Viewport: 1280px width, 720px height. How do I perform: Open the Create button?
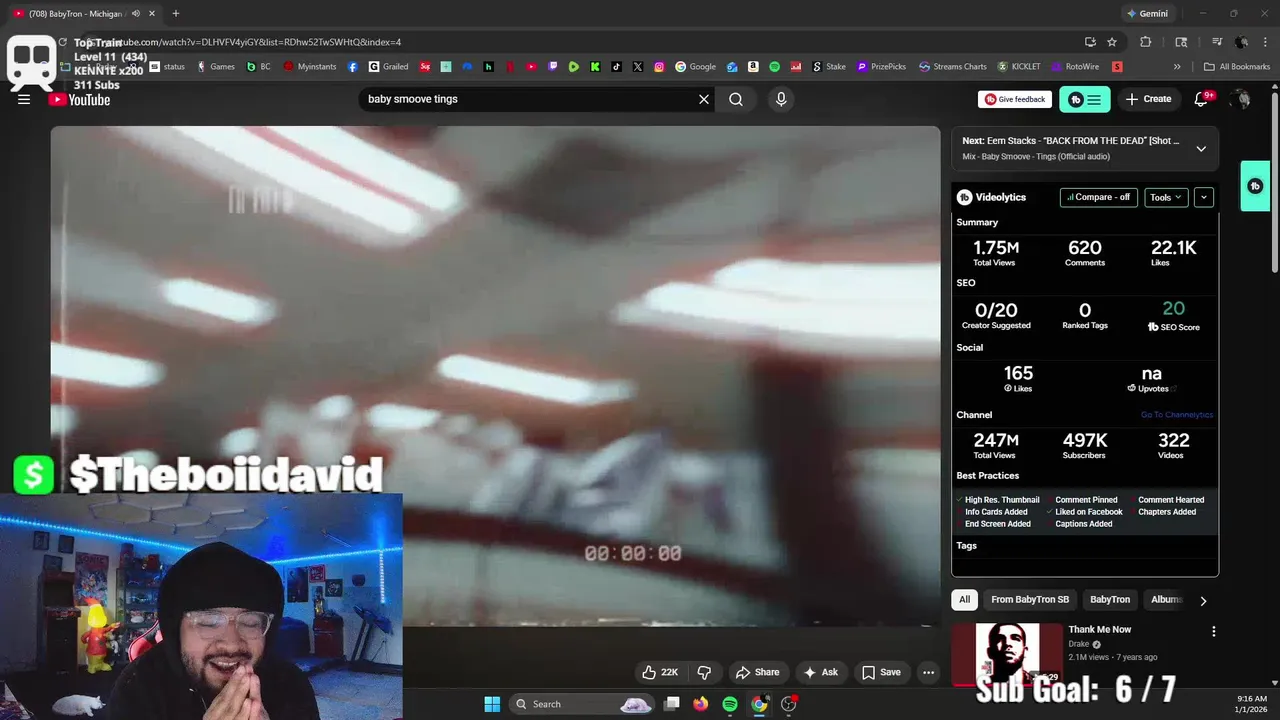pyautogui.click(x=1148, y=99)
